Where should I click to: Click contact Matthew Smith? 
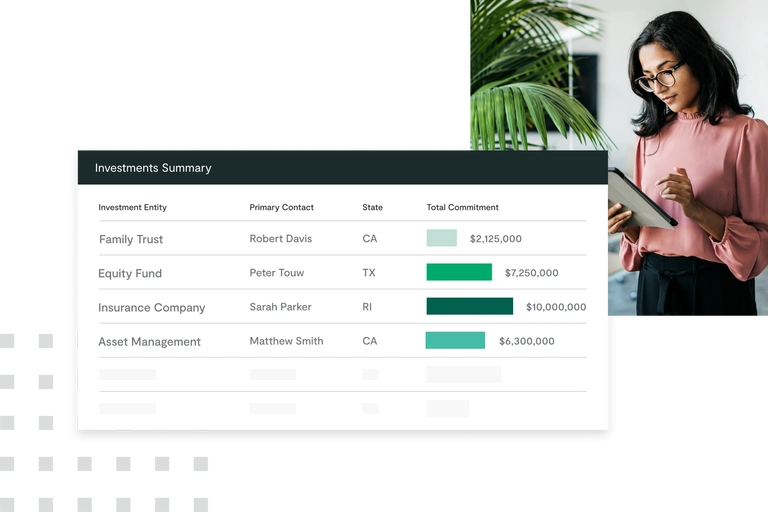tap(286, 341)
